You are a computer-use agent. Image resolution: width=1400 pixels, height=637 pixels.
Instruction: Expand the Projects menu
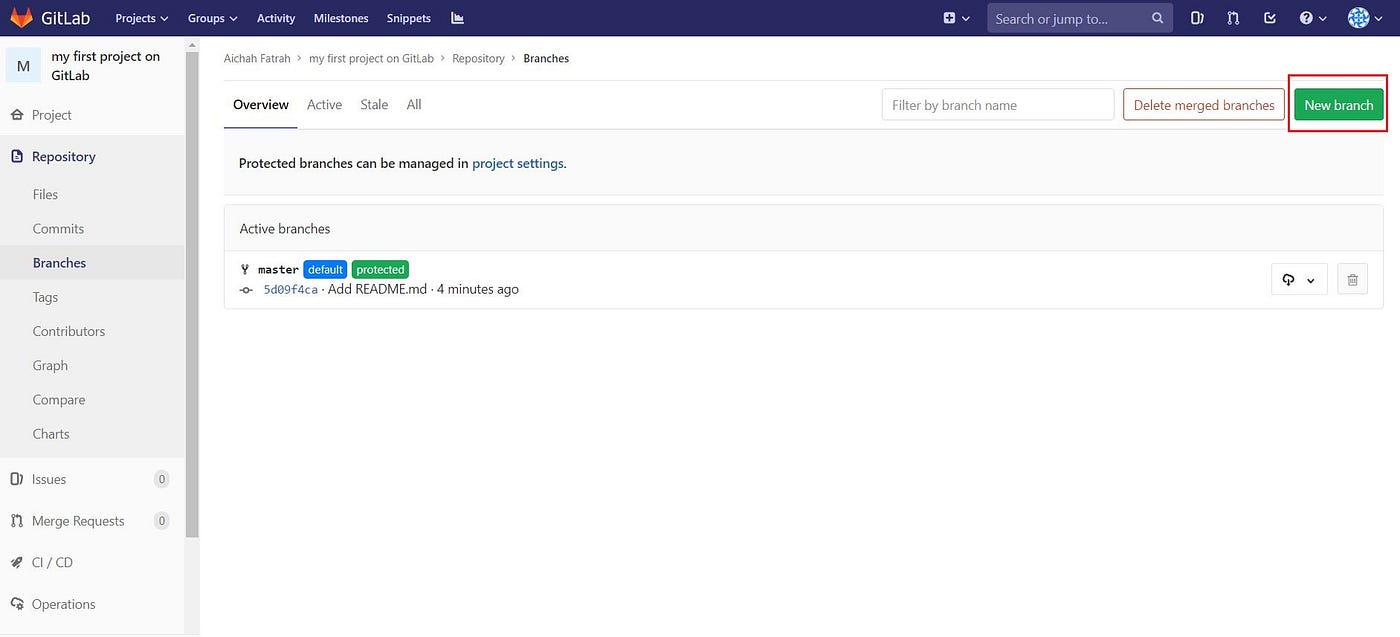click(142, 18)
